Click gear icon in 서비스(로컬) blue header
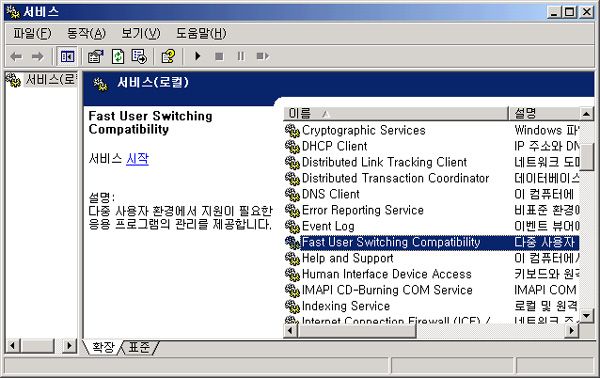Image resolution: width=600 pixels, height=378 pixels. [x=101, y=84]
